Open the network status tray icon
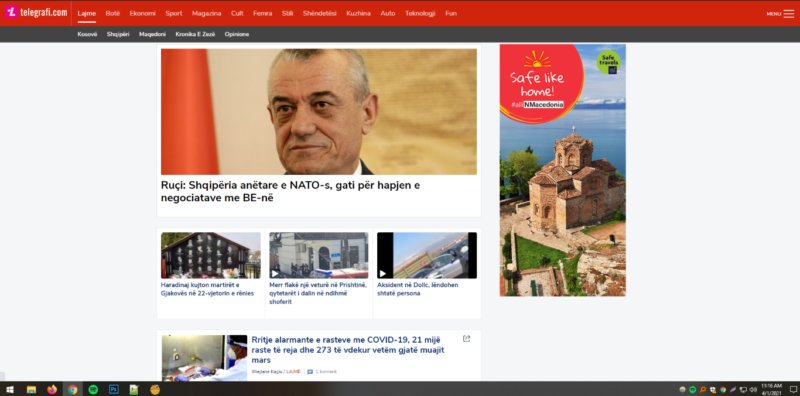Image resolution: width=800 pixels, height=396 pixels. click(x=743, y=389)
